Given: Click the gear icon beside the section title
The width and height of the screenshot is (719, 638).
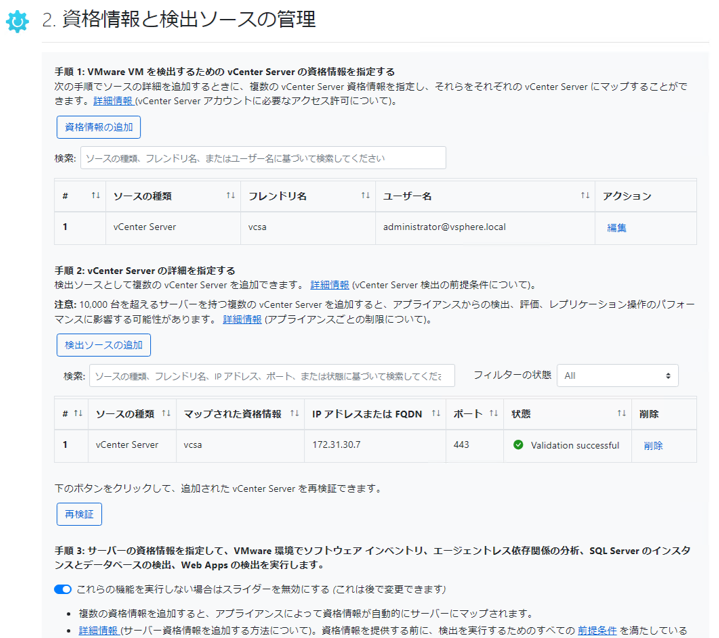Looking at the screenshot, I should [x=18, y=21].
